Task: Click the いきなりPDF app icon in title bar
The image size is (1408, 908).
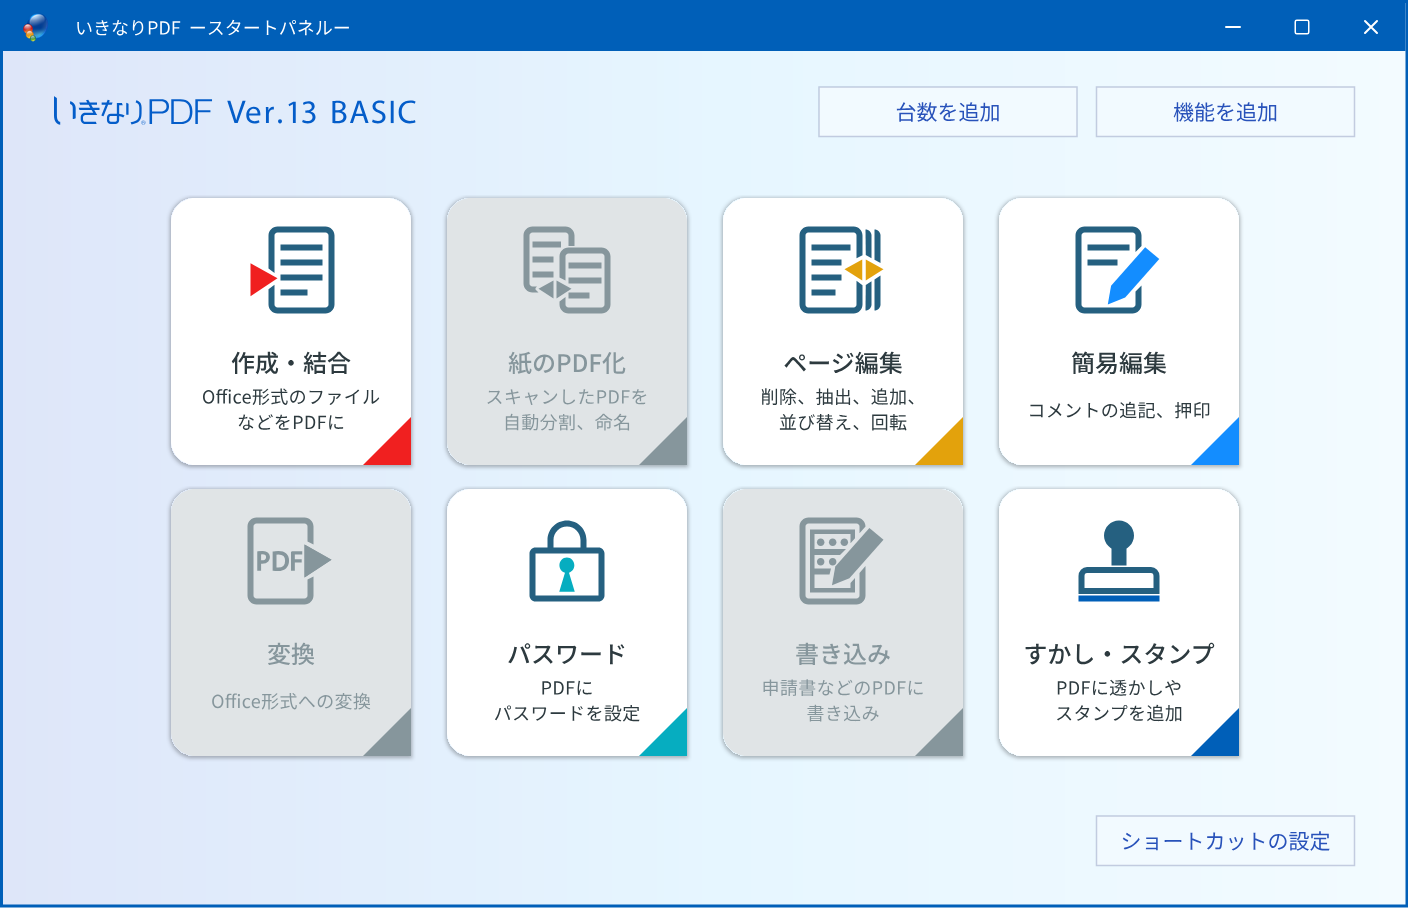Action: pos(35,27)
